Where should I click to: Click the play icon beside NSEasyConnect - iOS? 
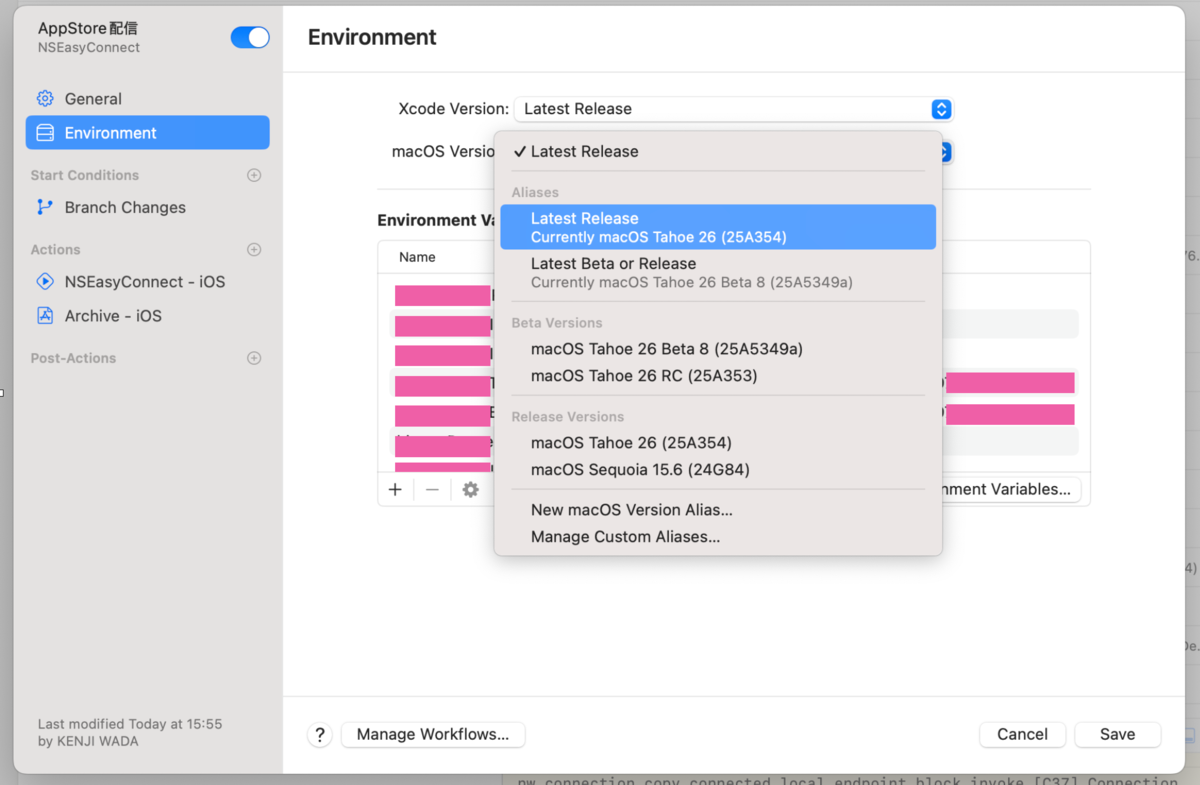coord(45,282)
